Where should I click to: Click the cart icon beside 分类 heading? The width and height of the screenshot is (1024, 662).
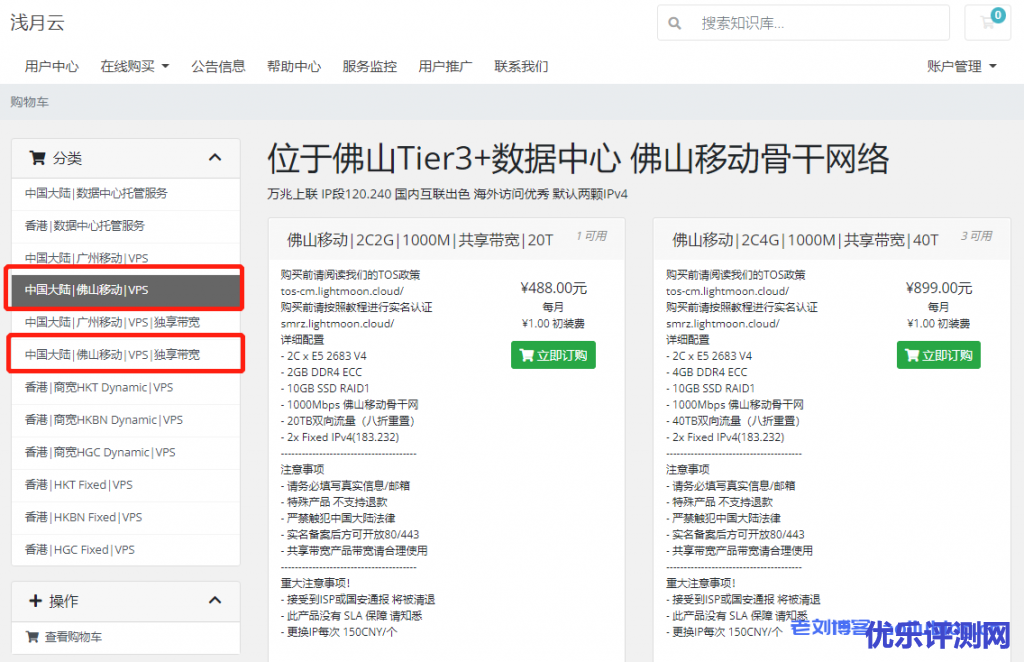(37, 157)
